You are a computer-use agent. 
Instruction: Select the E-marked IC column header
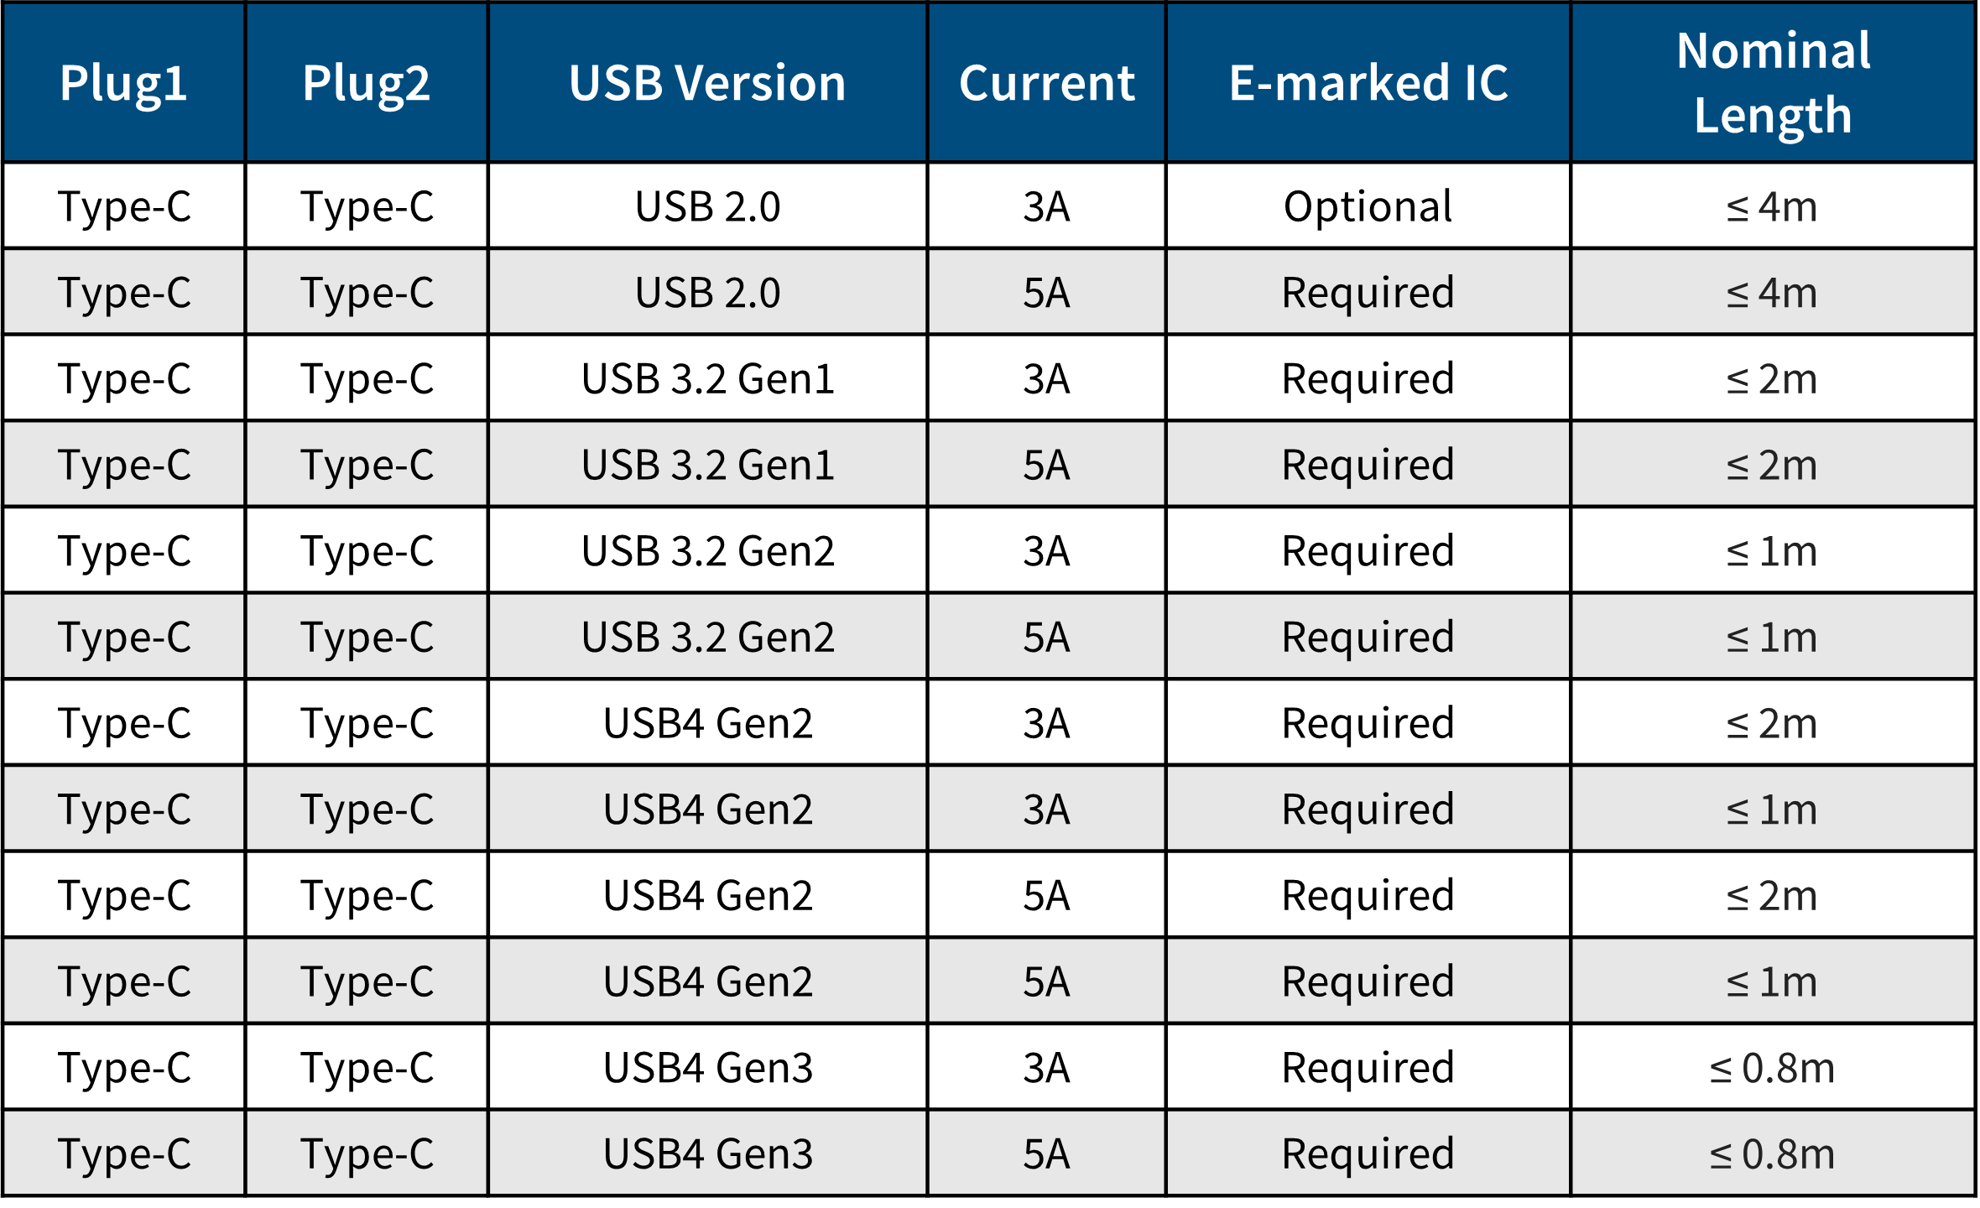tap(1368, 82)
